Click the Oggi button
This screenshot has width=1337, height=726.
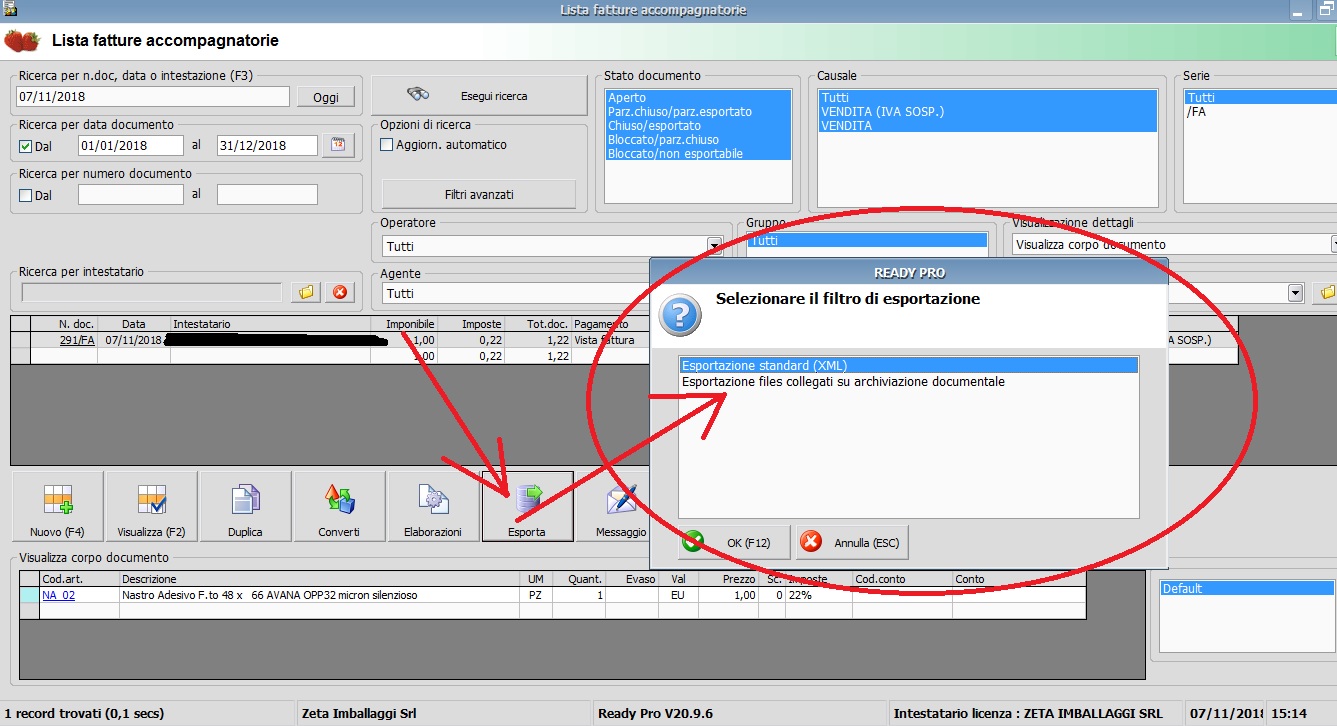coord(326,97)
